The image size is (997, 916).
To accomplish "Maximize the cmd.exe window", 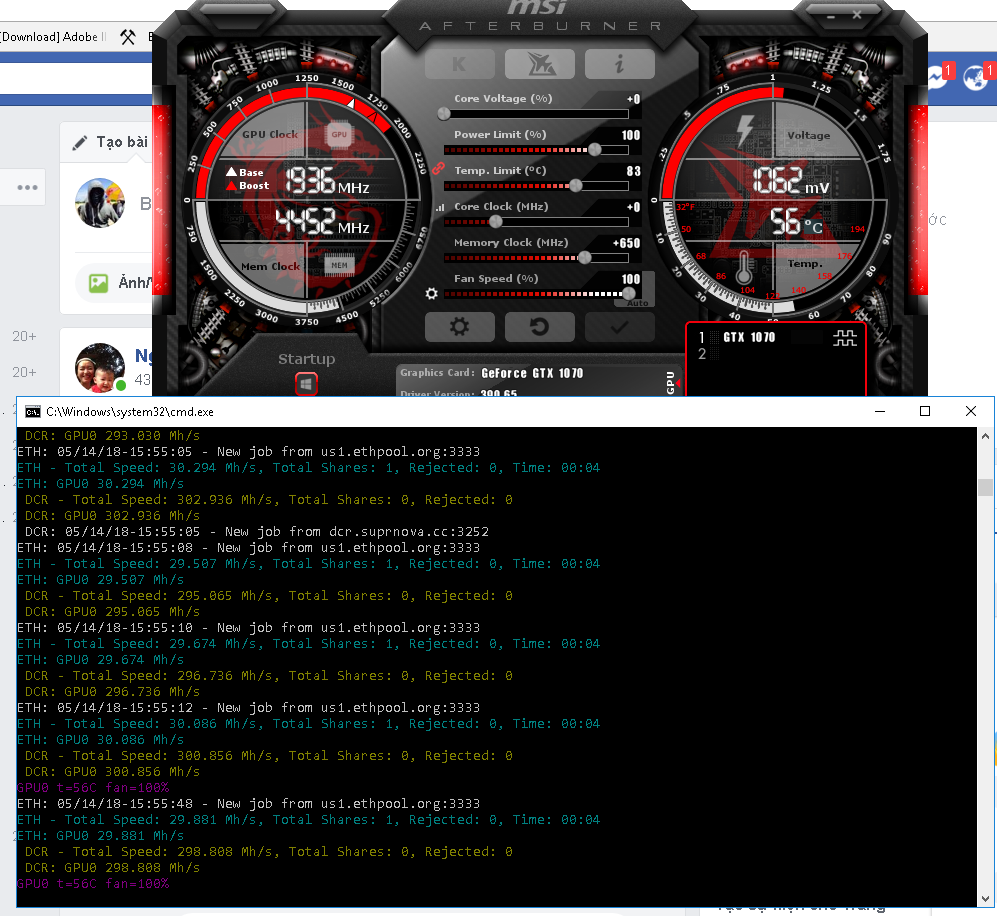I will coord(925,411).
